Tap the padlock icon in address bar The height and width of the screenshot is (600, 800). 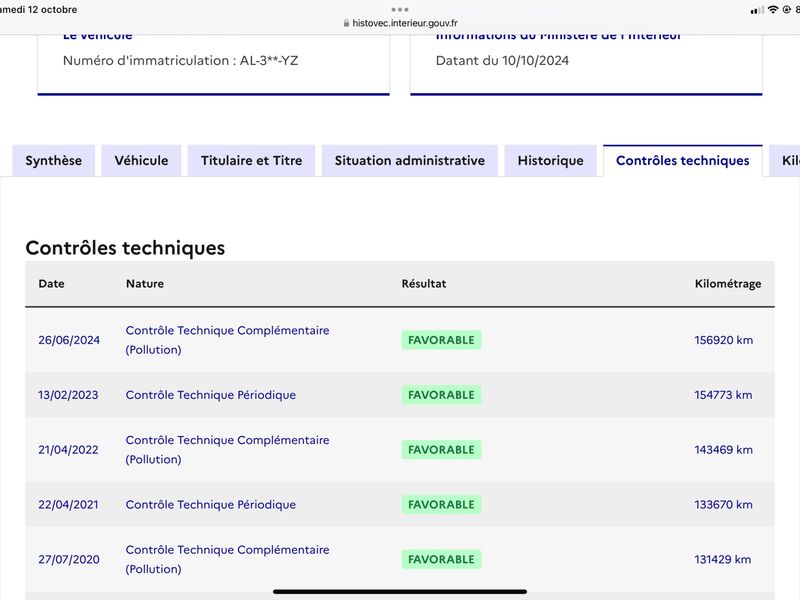346,23
